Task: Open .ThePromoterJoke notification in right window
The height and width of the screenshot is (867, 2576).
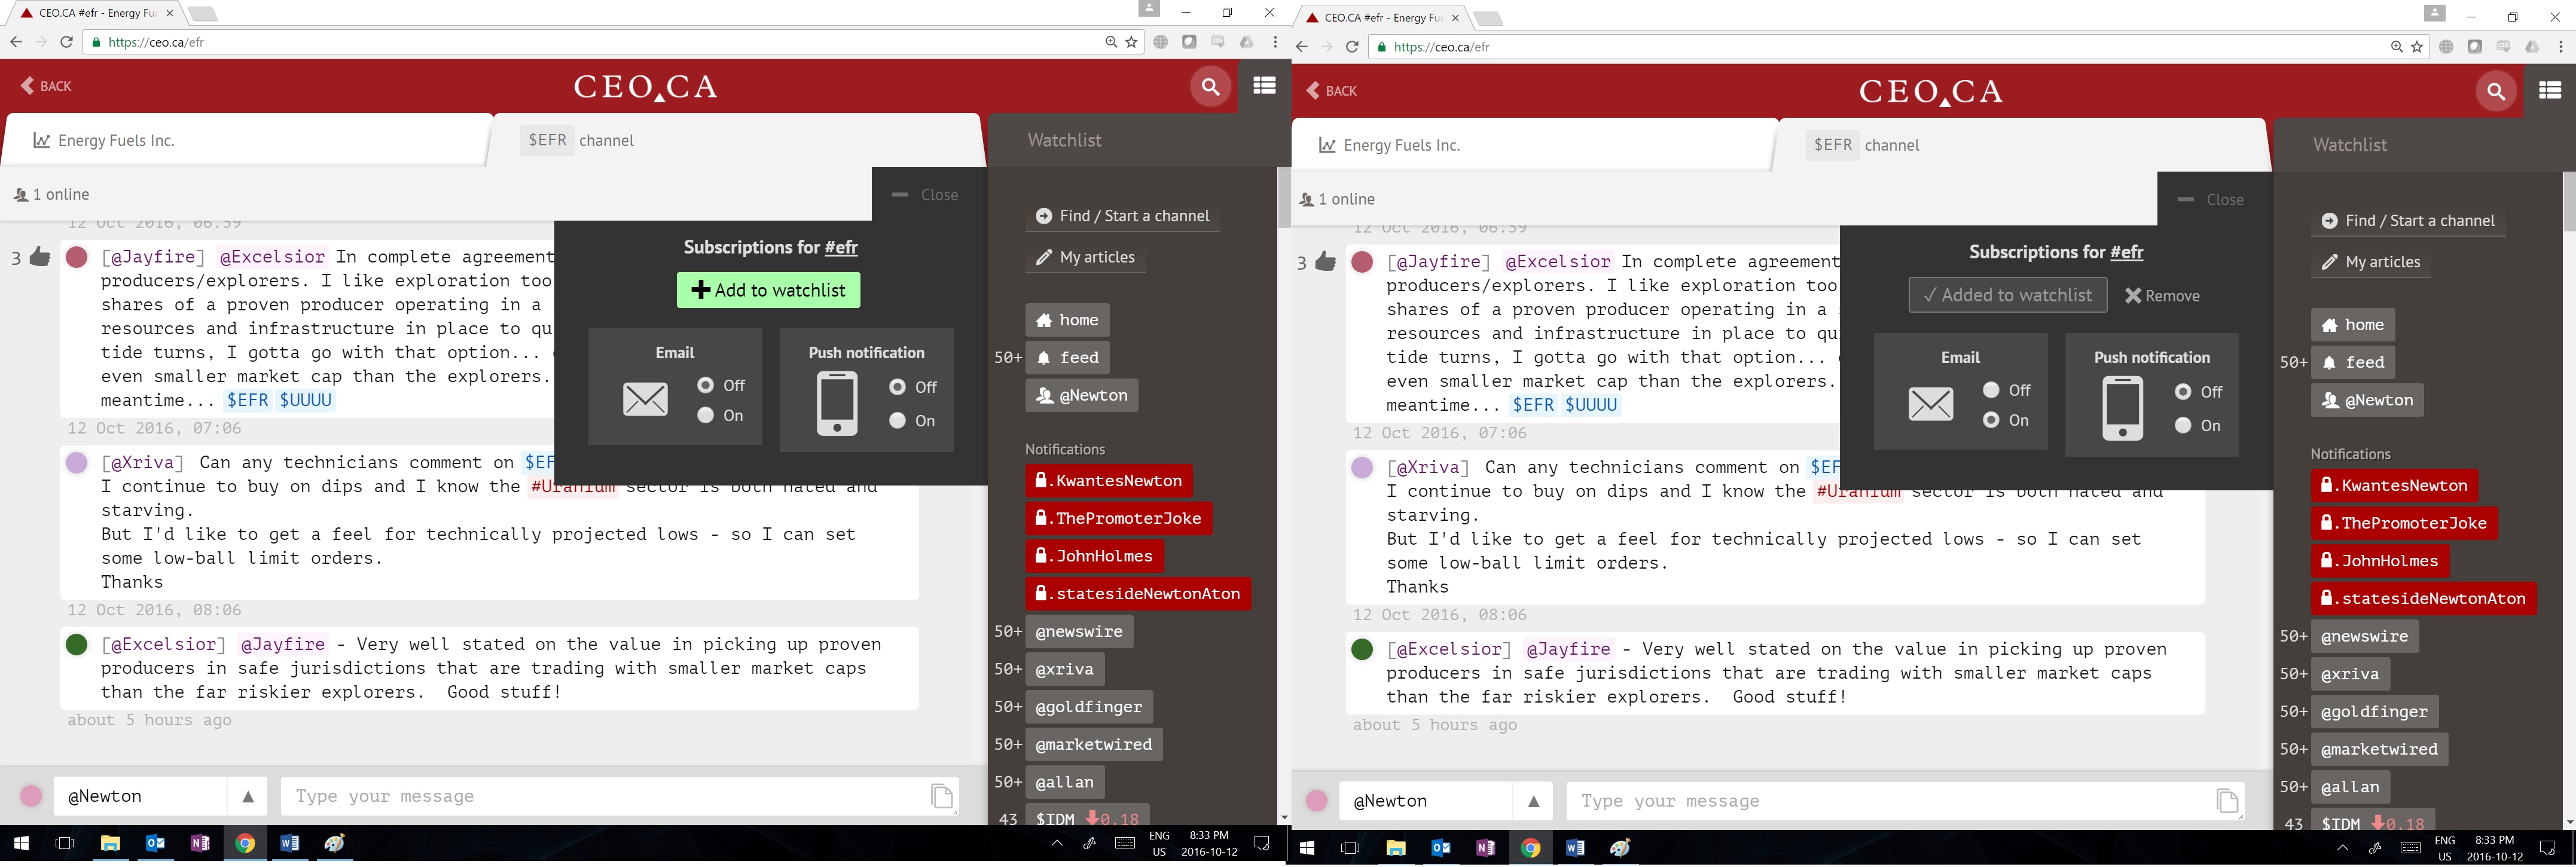Action: tap(2404, 523)
